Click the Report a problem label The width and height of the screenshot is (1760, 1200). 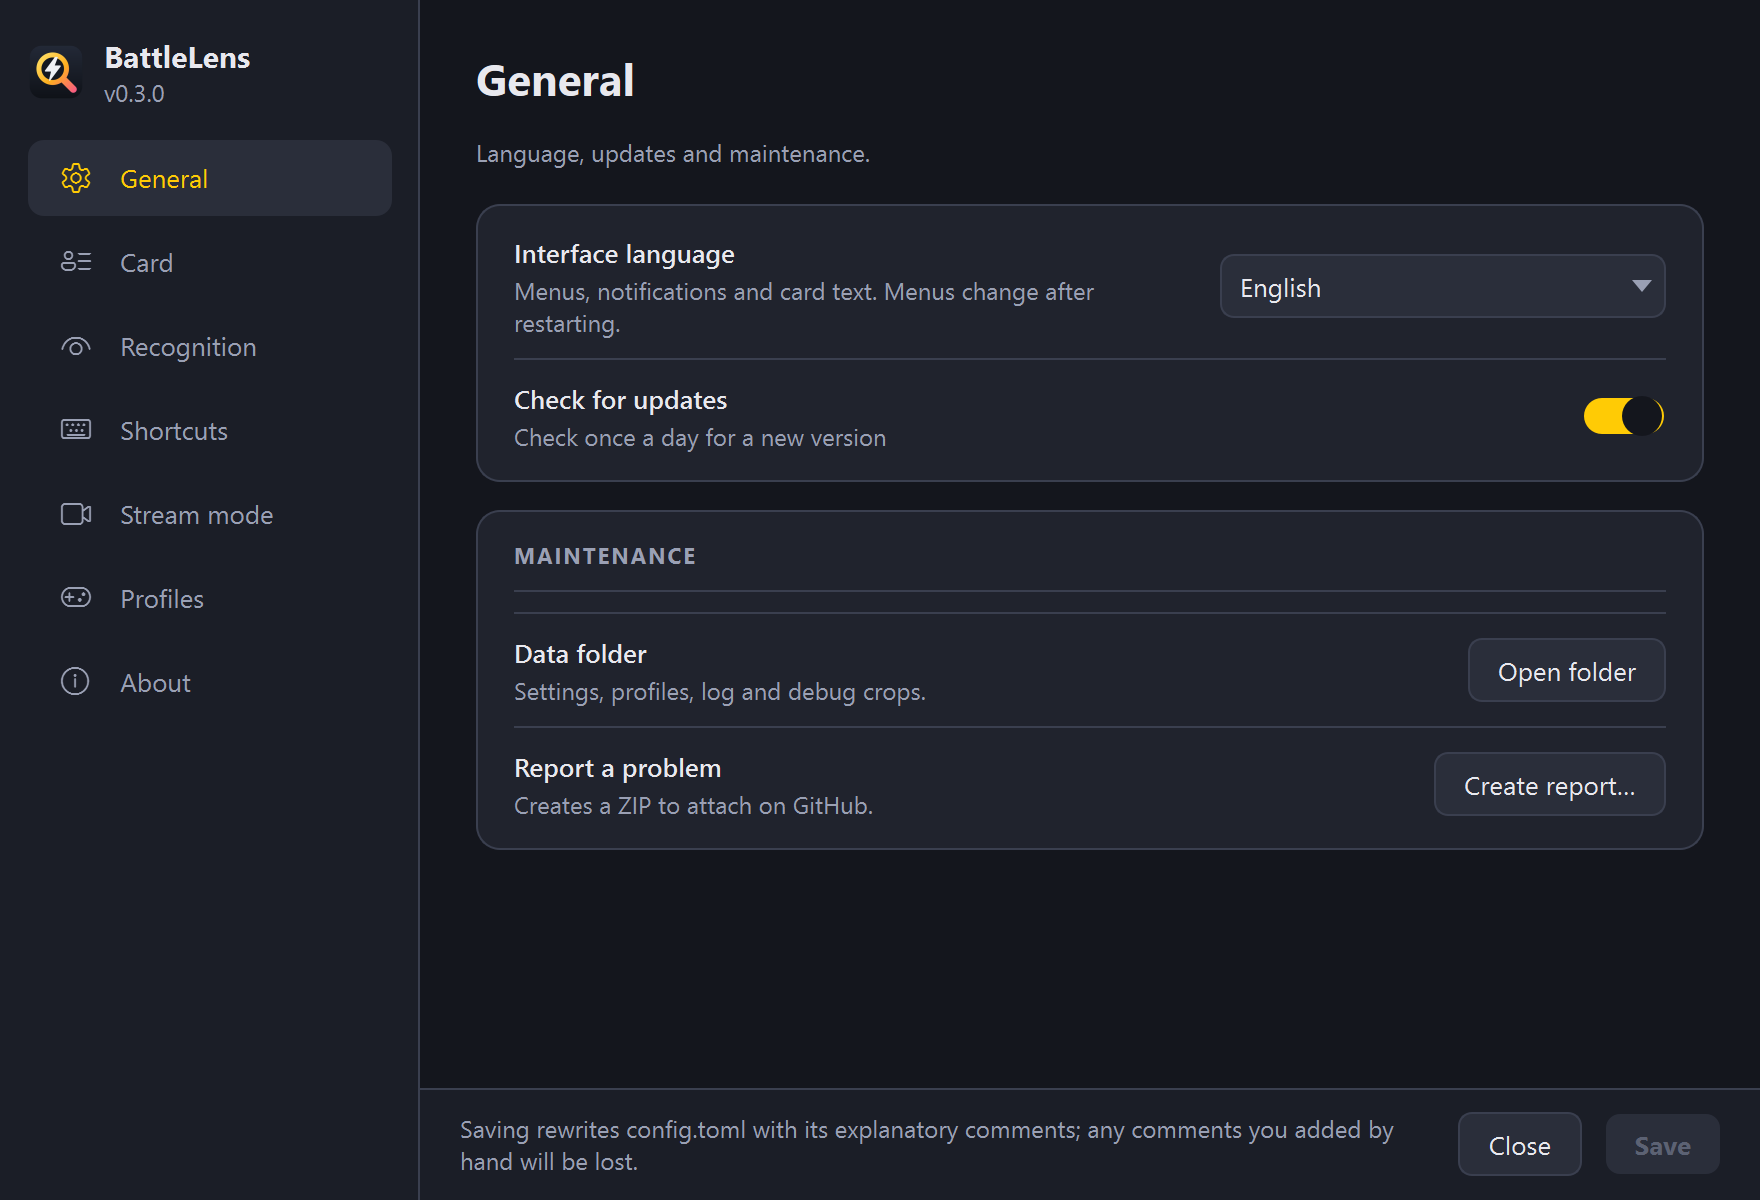tap(617, 768)
